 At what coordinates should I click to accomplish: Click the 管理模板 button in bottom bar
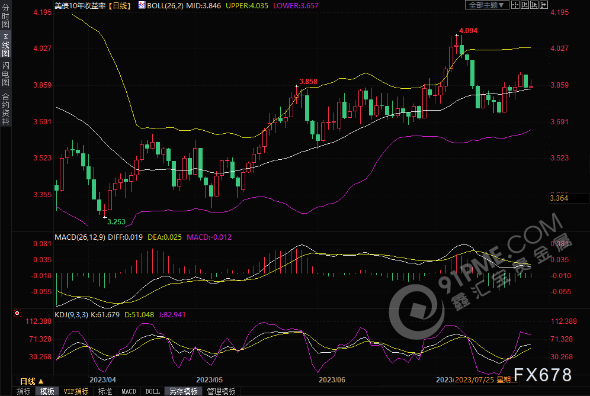221,391
